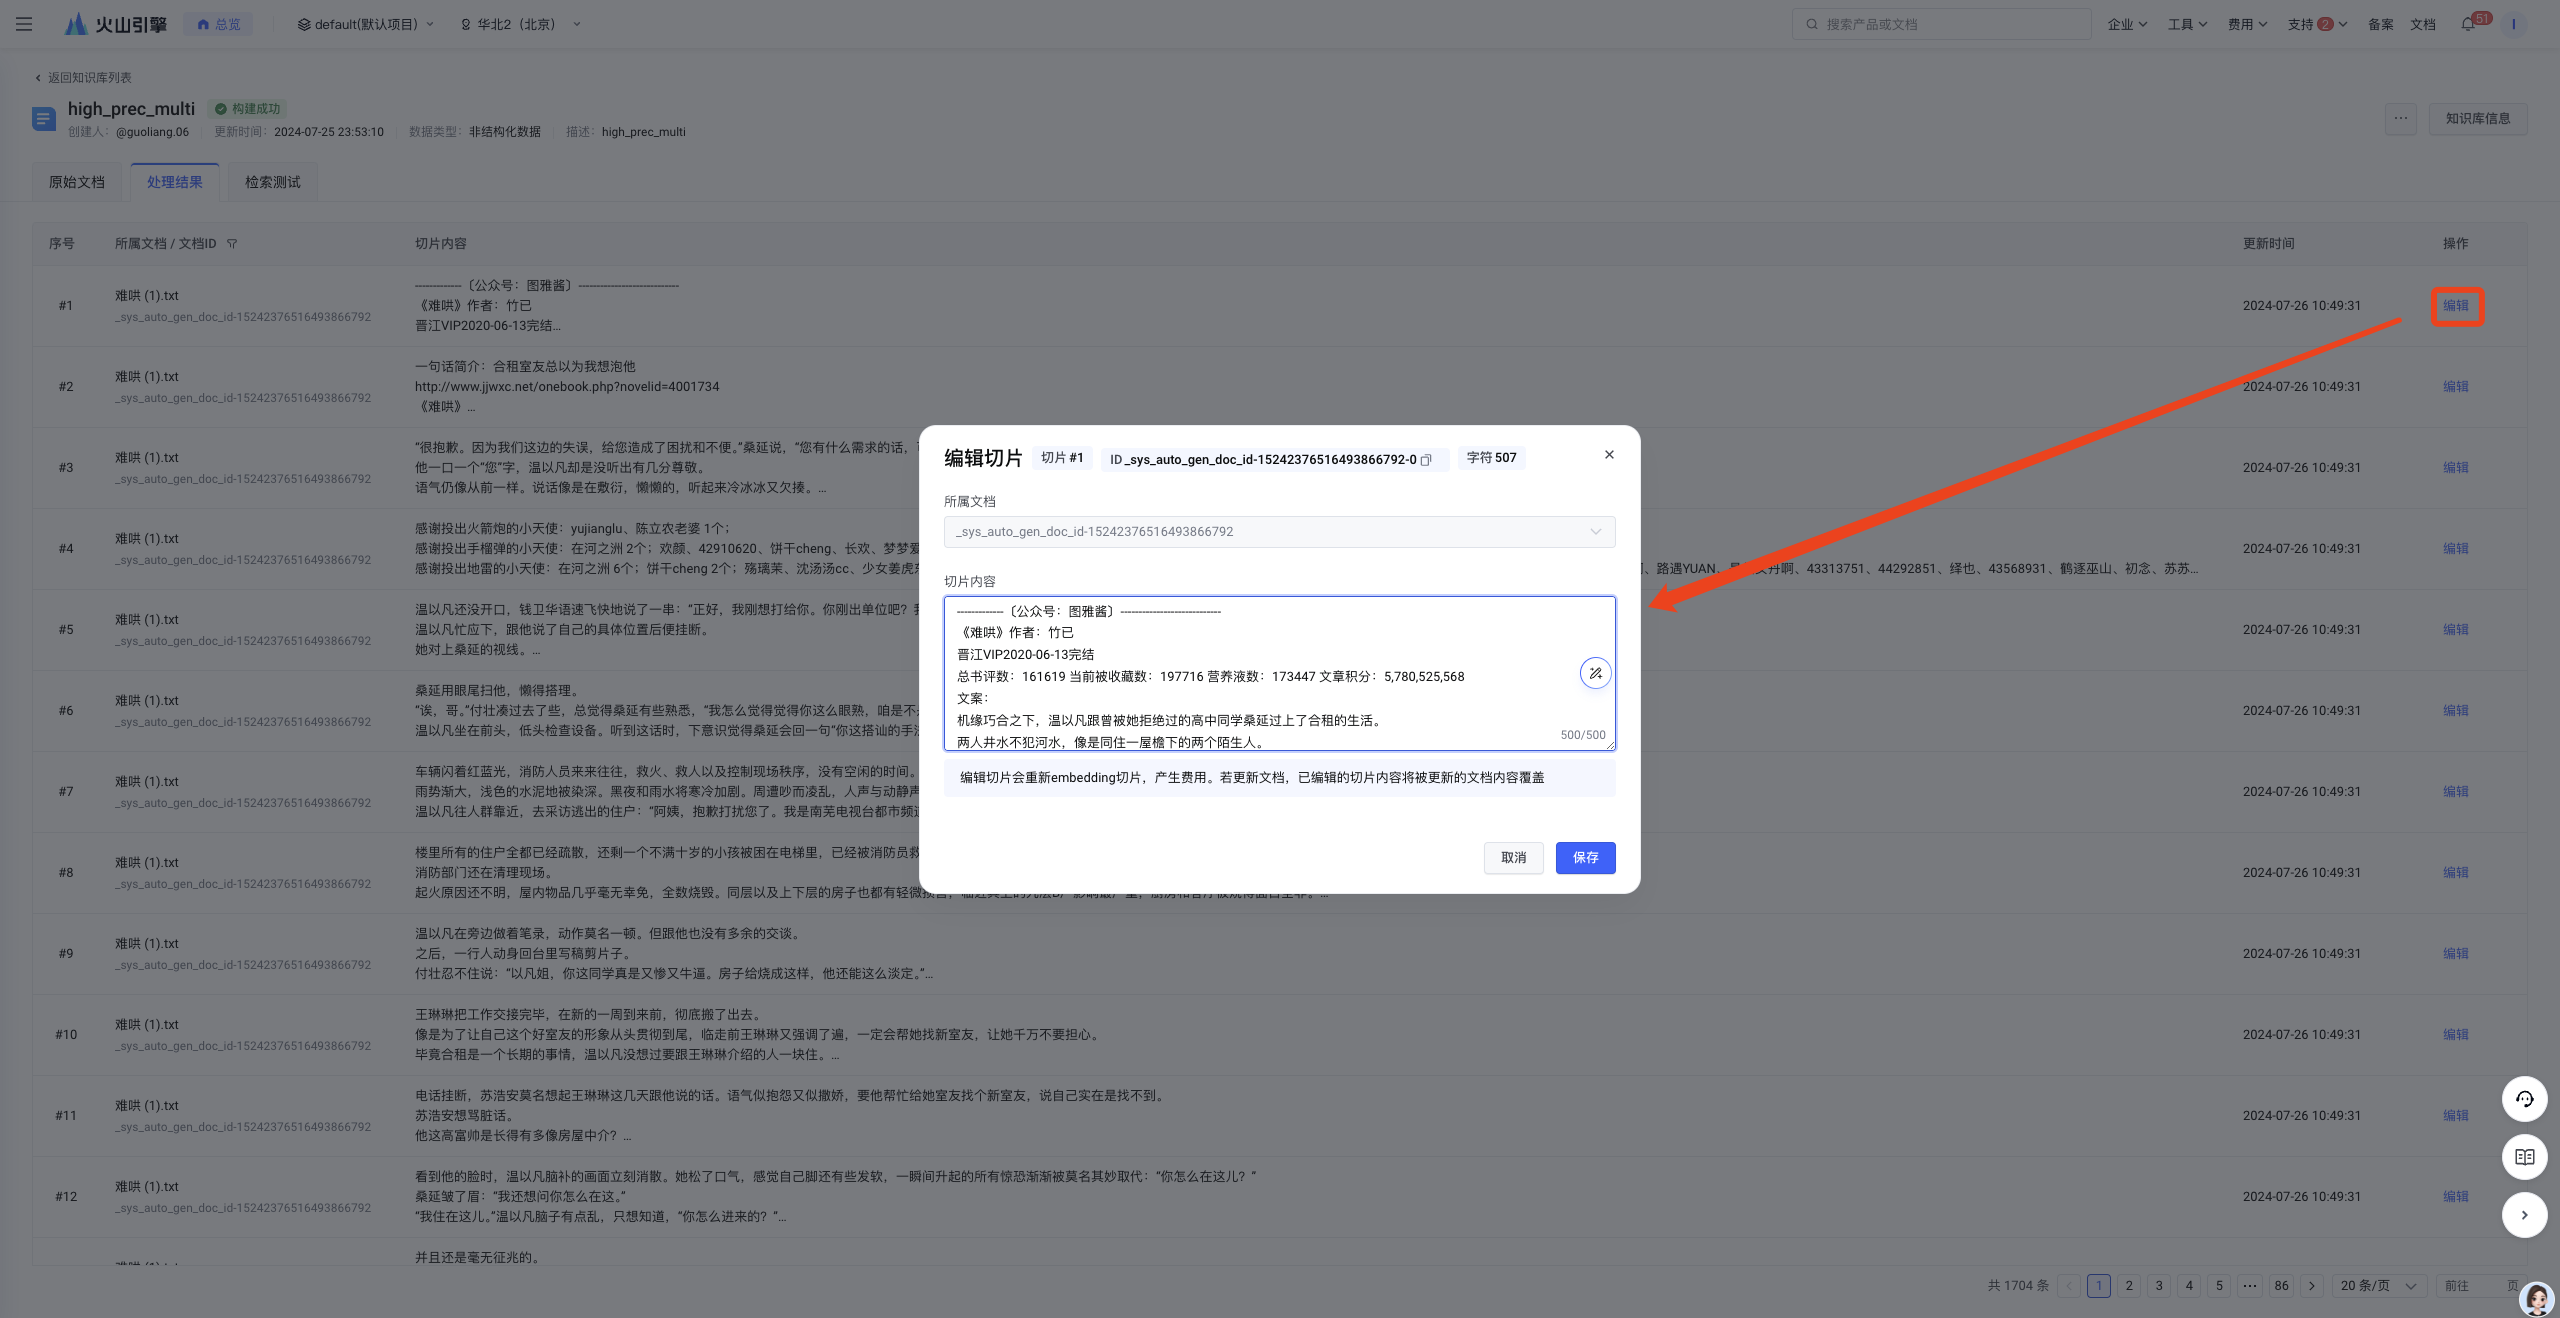Viewport: 2560px width, 1318px height.
Task: Expand the 华北2 region selector
Action: coord(520,24)
